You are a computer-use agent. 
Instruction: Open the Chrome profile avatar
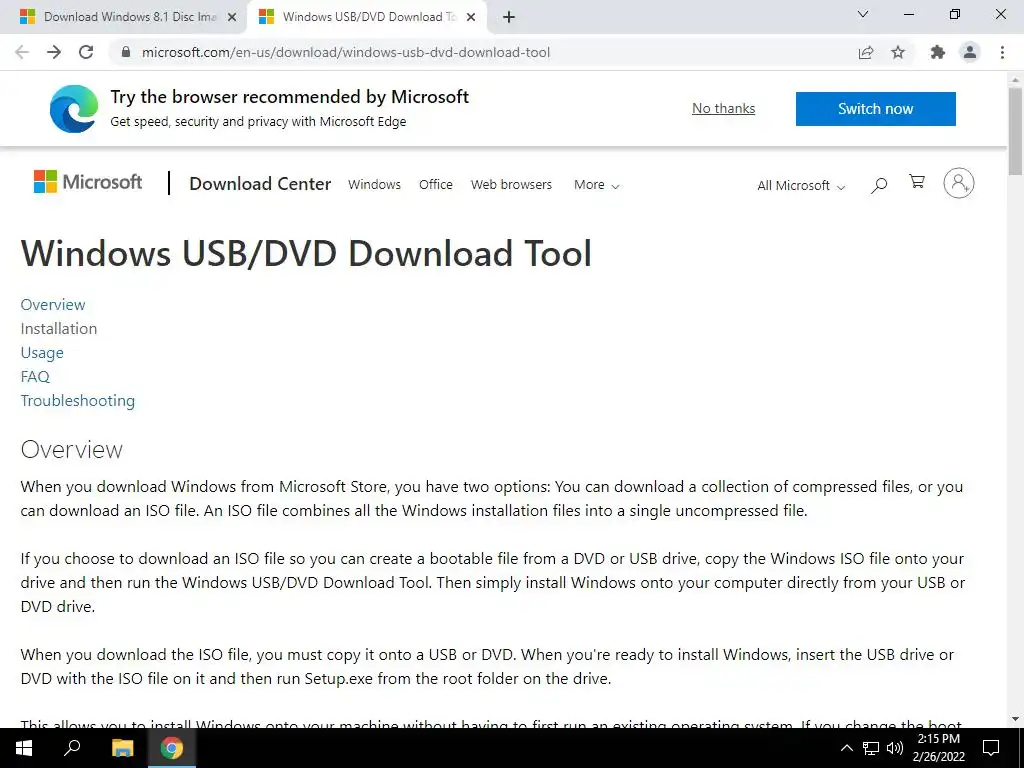pyautogui.click(x=970, y=52)
